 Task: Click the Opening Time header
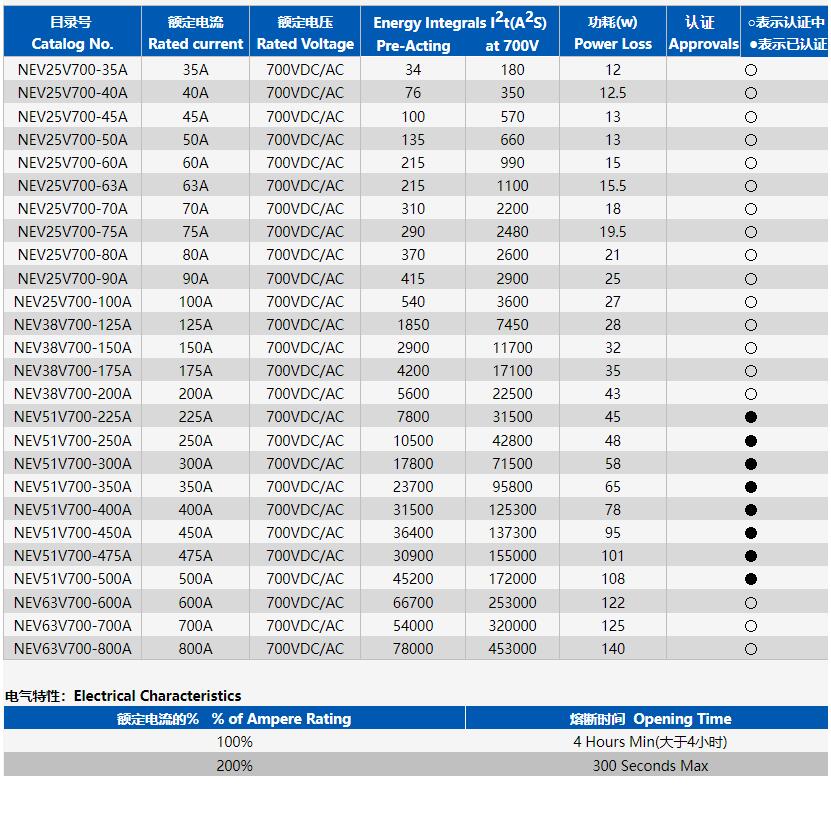coord(650,719)
